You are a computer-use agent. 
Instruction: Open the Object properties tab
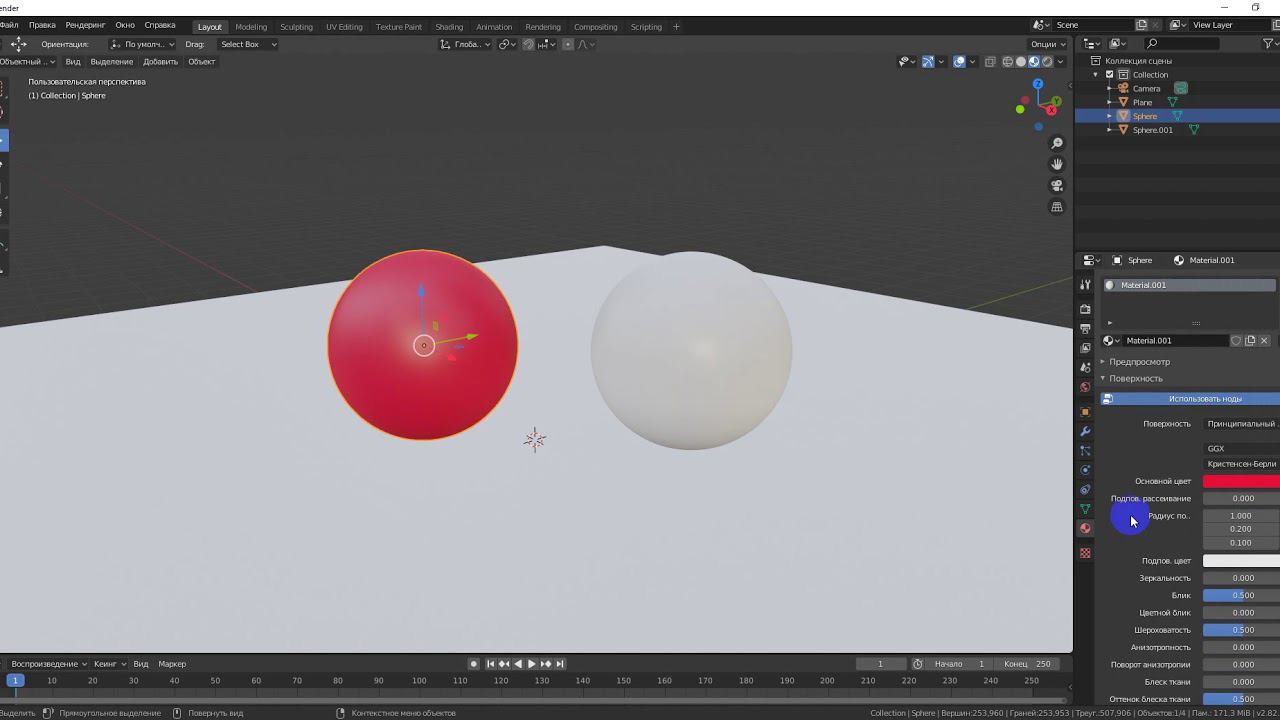tap(1085, 412)
